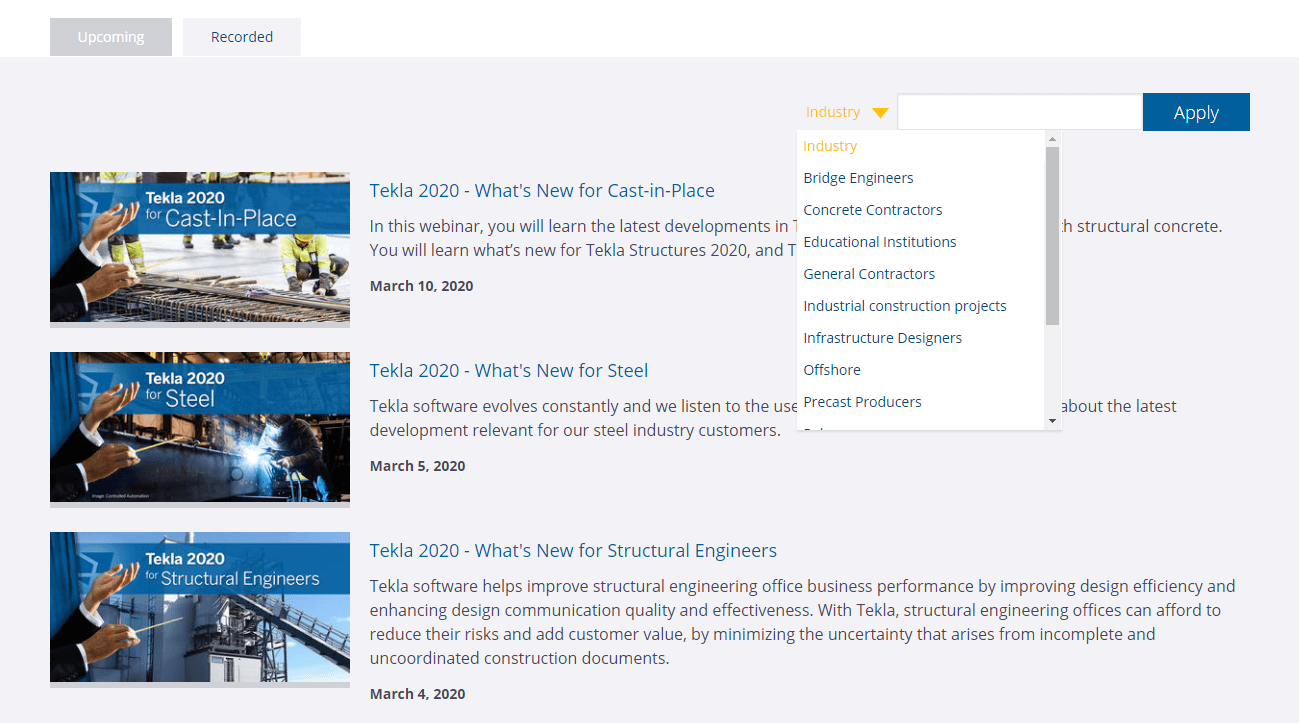Choose Bridge Engineers from the list

(x=921, y=178)
